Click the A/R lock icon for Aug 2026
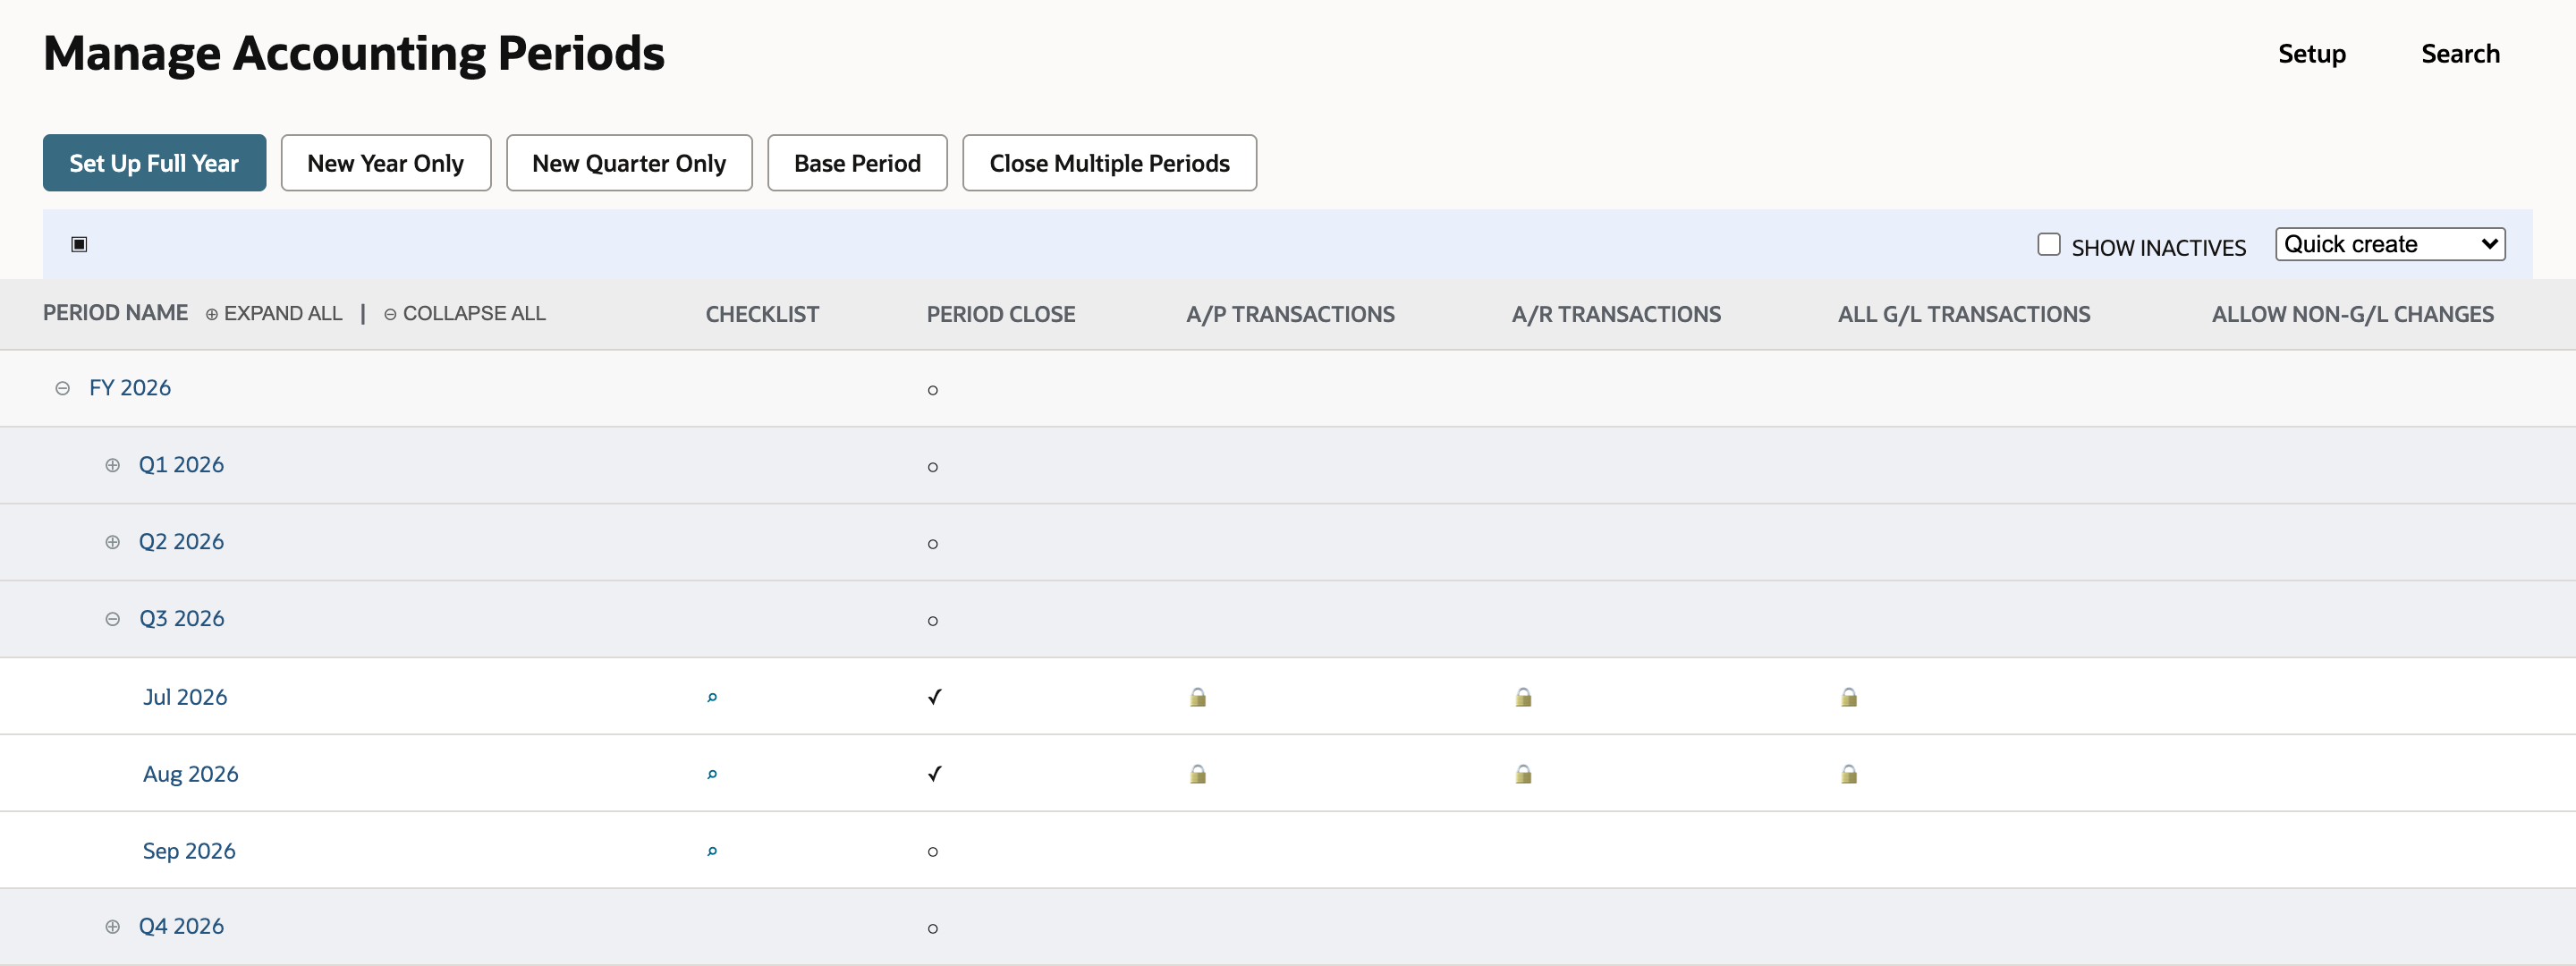Screen dimensions: 2576x966 tap(1523, 774)
